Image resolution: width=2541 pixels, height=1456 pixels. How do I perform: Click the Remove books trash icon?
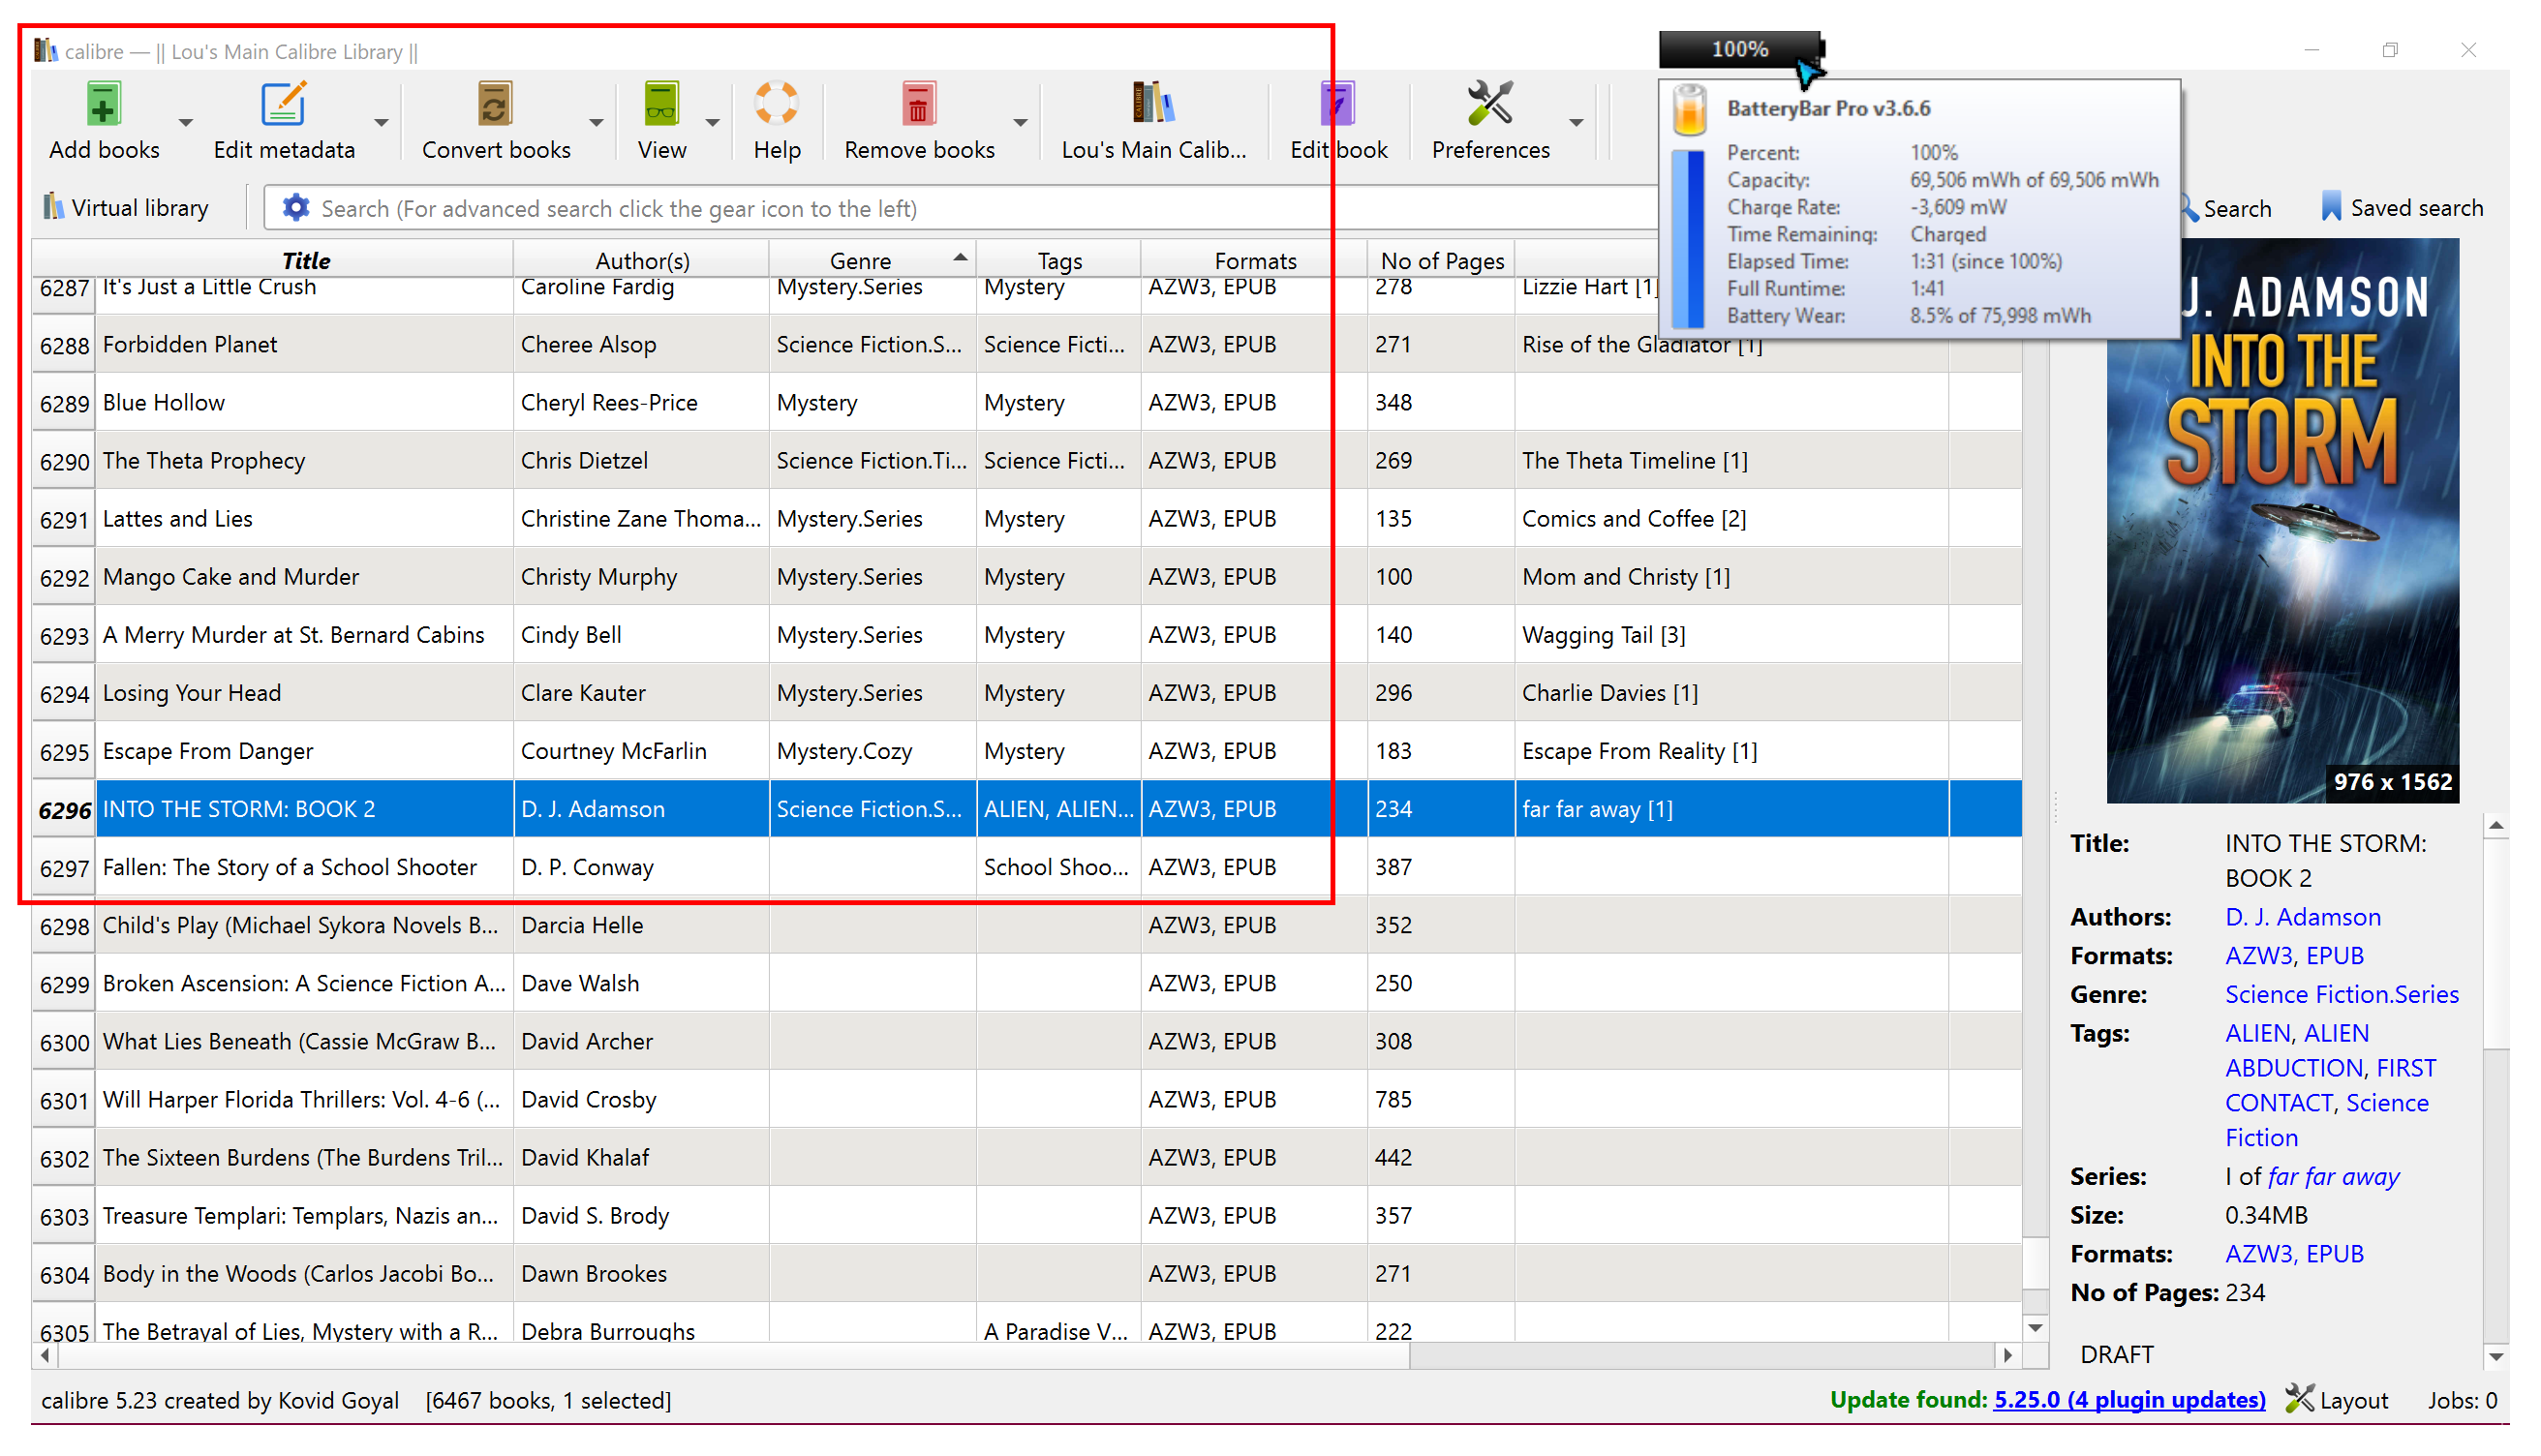pos(918,105)
